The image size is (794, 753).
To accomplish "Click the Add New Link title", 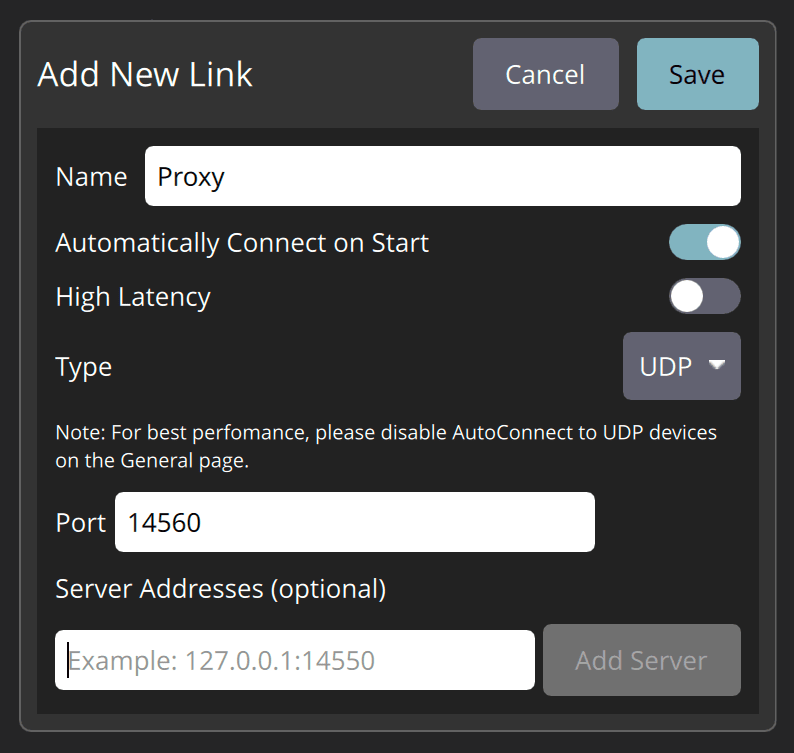I will (145, 75).
